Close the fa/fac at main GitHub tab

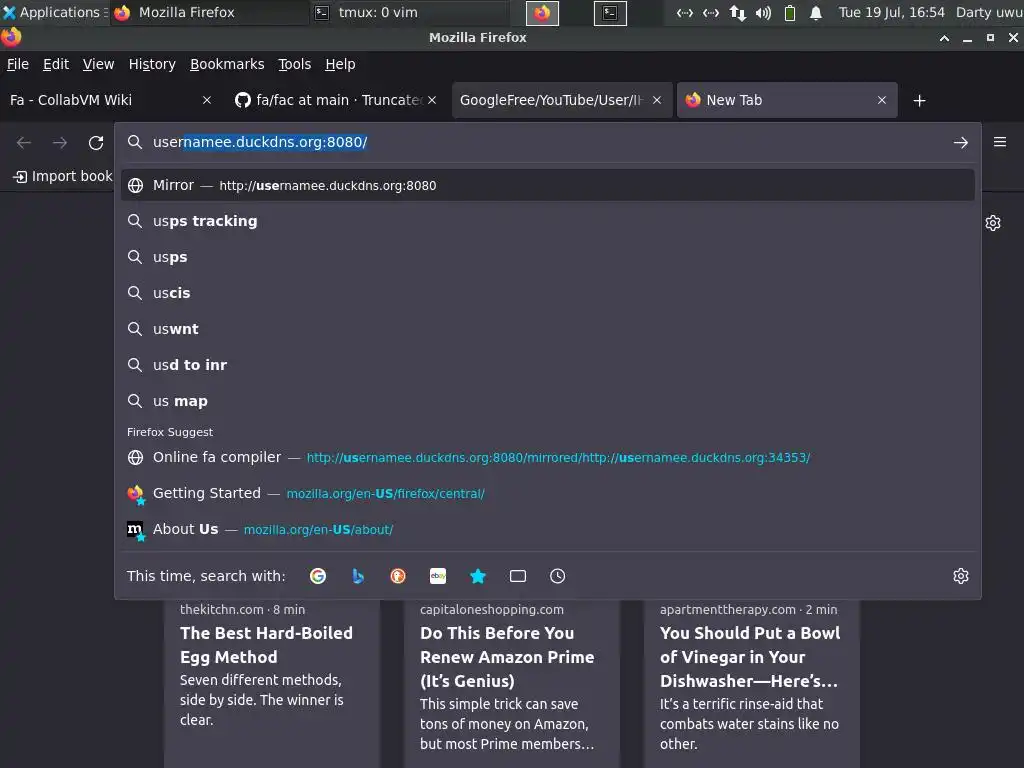point(432,100)
